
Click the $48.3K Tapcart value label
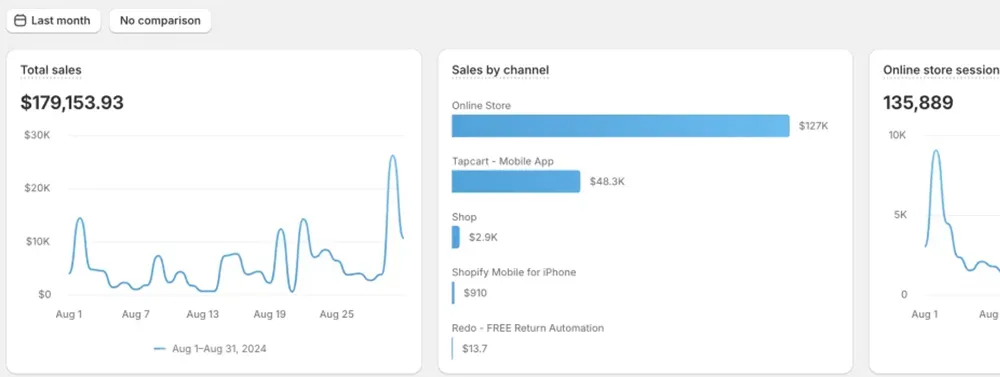click(x=607, y=182)
